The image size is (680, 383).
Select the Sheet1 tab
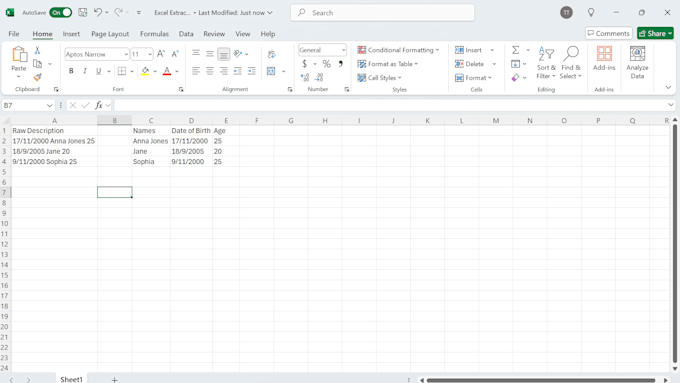71,379
